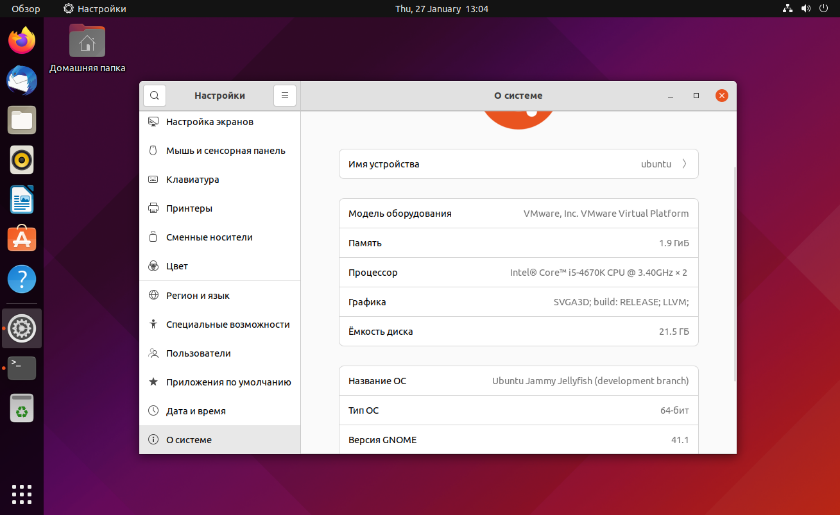Launch Rhythmbox music player from the dock
840x515 pixels.
coord(21,160)
